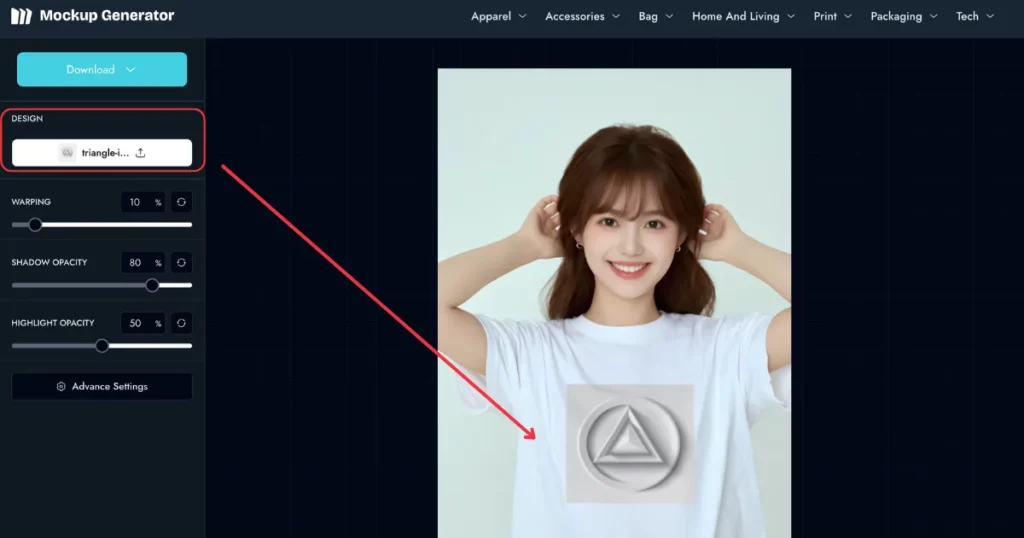
Task: Click the Shadow Opacity slider handle
Action: (152, 285)
